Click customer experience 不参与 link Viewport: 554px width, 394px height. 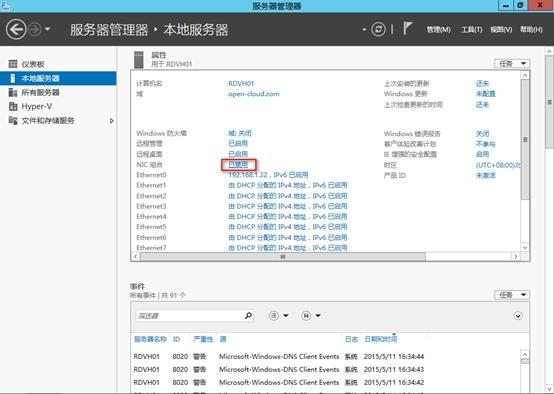[485, 144]
